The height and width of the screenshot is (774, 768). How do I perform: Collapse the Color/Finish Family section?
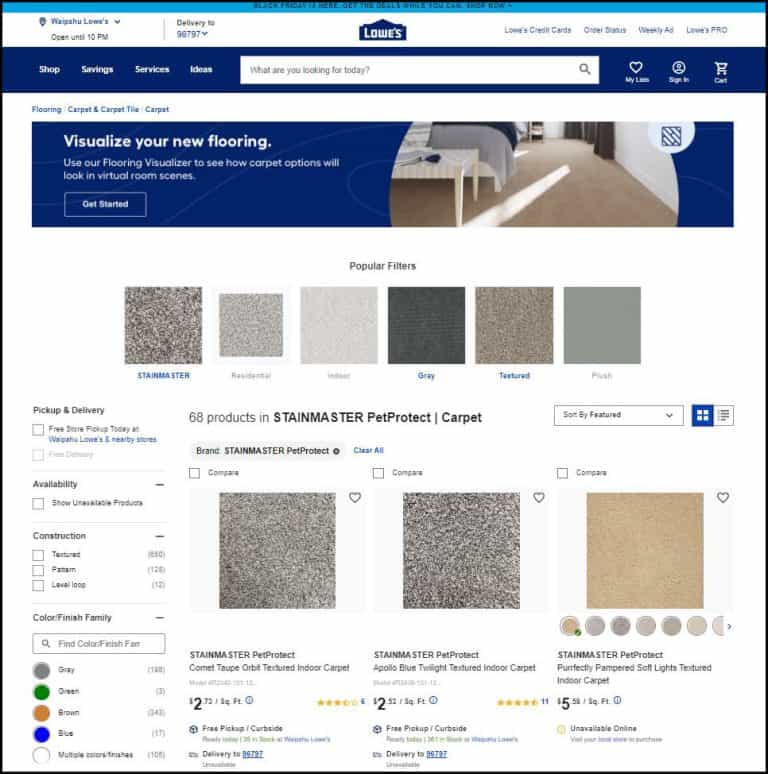159,618
